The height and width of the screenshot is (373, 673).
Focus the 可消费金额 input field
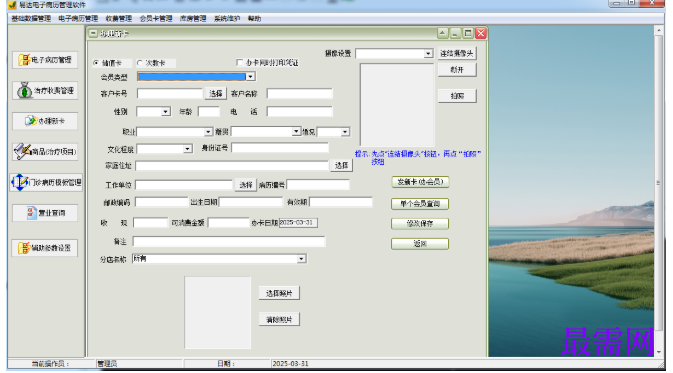[x=229, y=223]
